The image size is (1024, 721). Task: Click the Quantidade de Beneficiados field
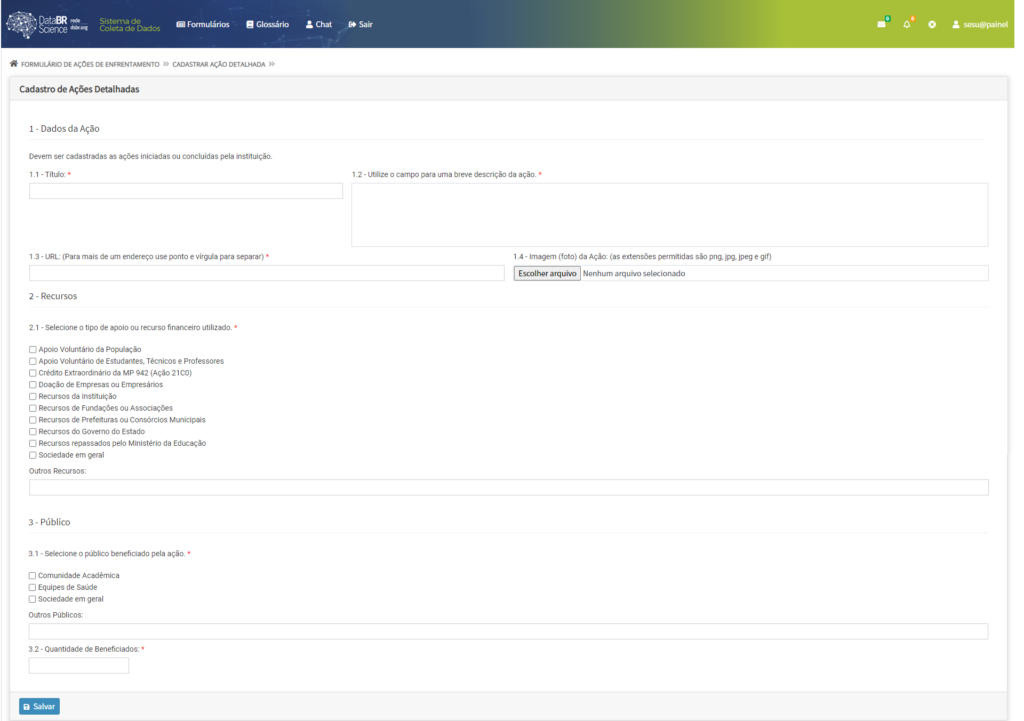pyautogui.click(x=79, y=666)
